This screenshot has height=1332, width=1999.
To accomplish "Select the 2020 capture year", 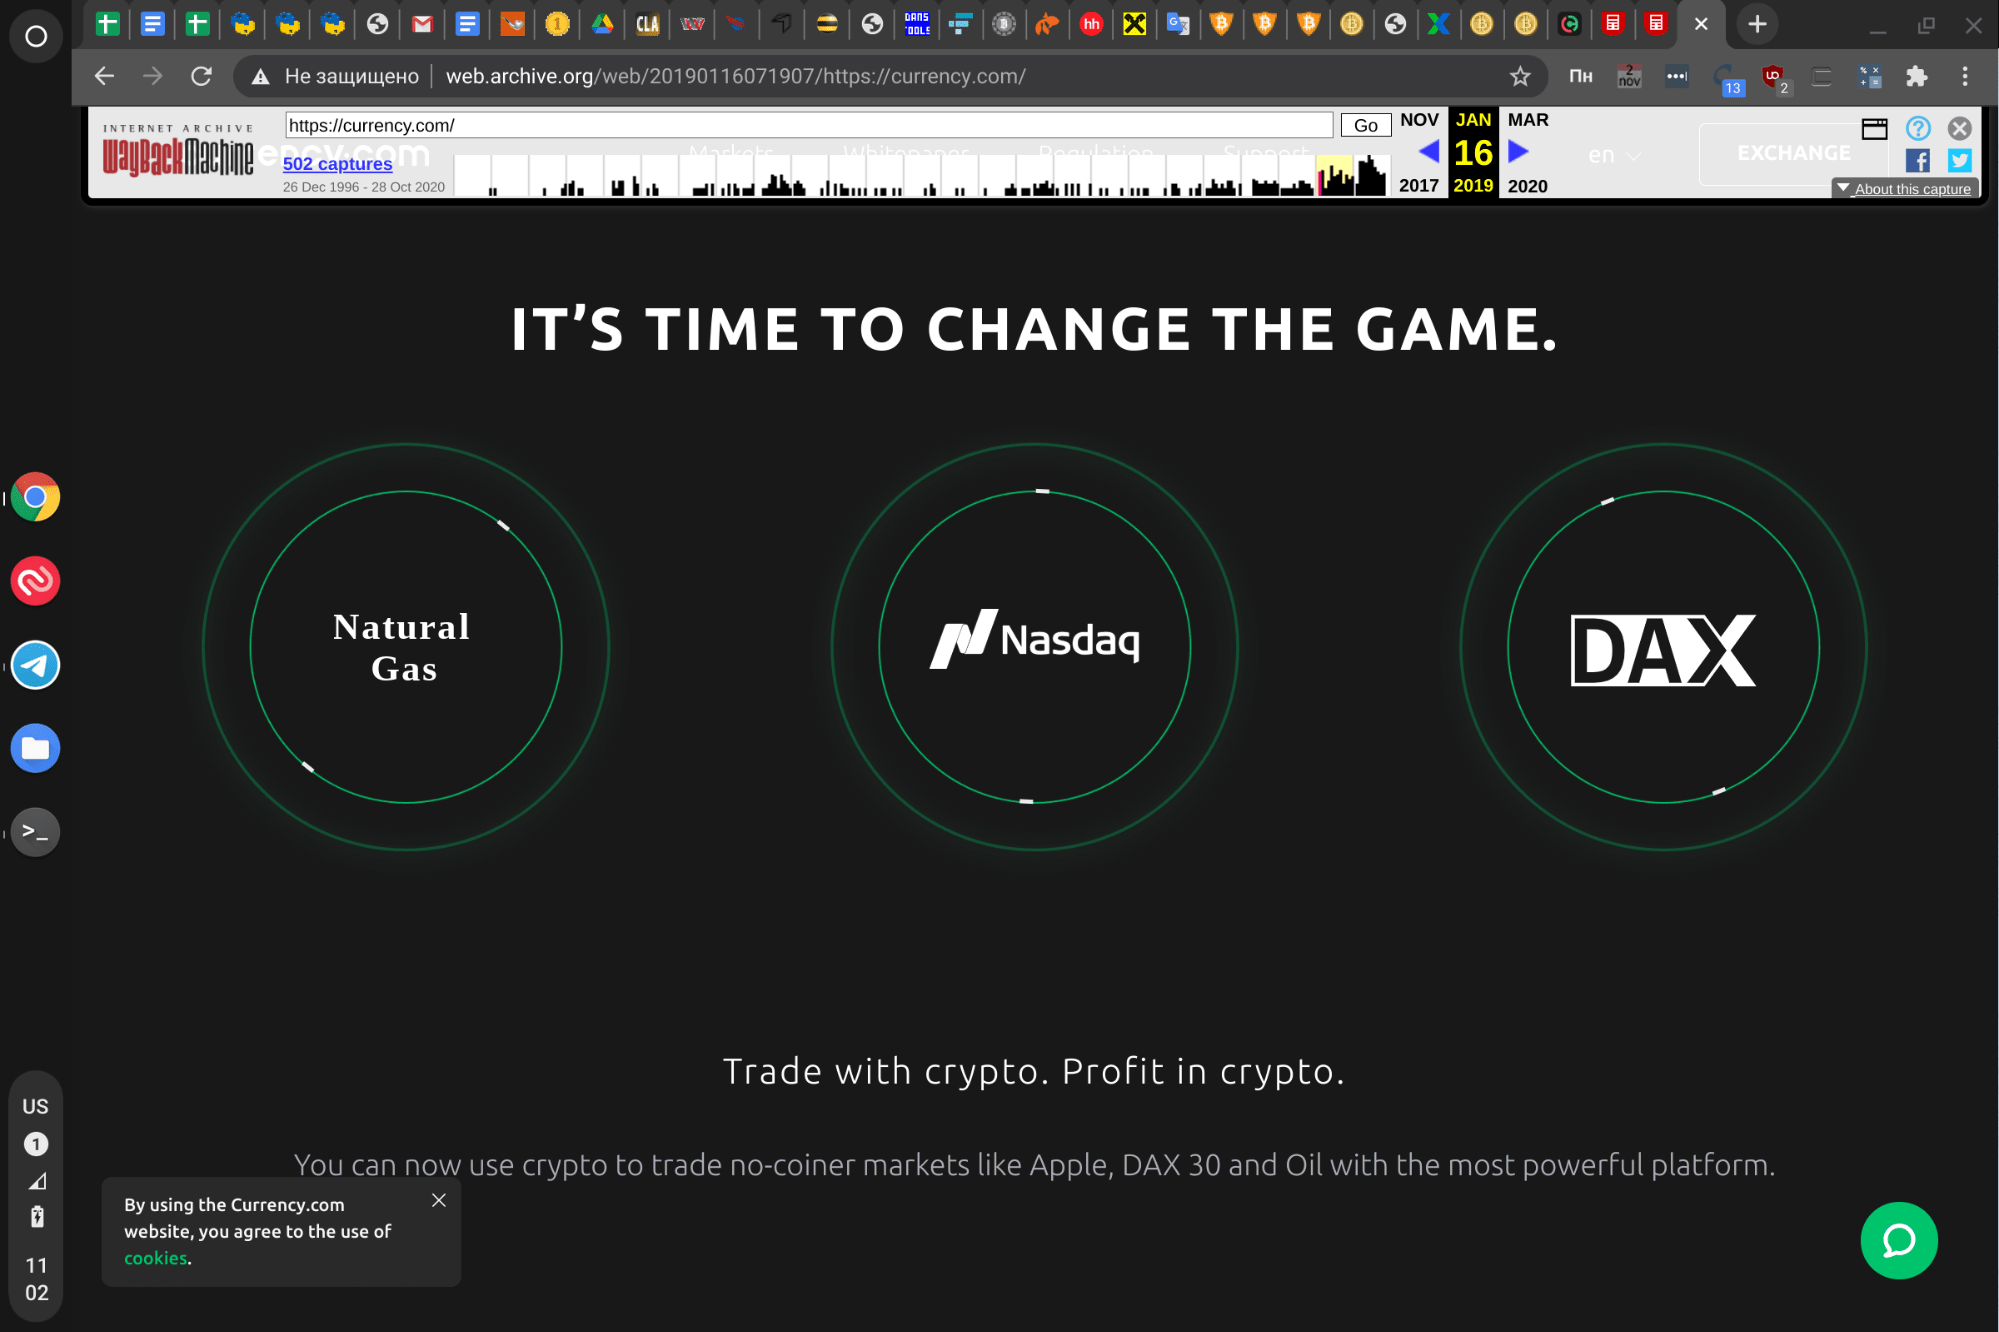I will [x=1527, y=186].
